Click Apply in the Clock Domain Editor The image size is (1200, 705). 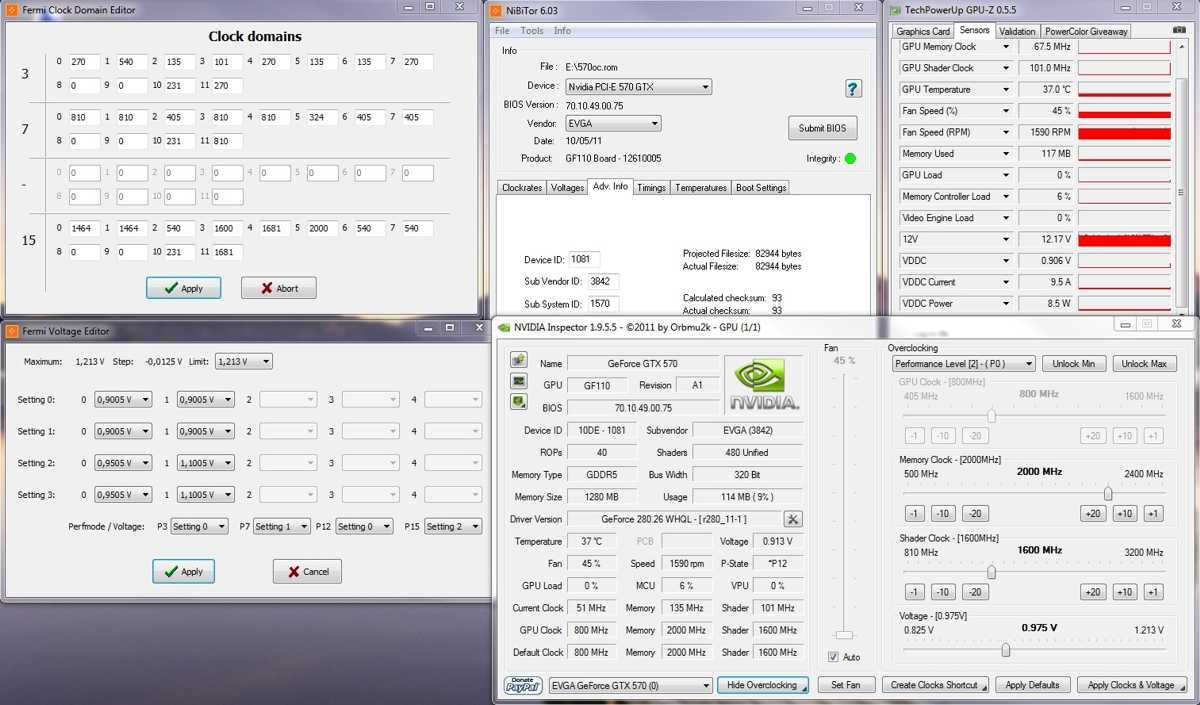(183, 288)
